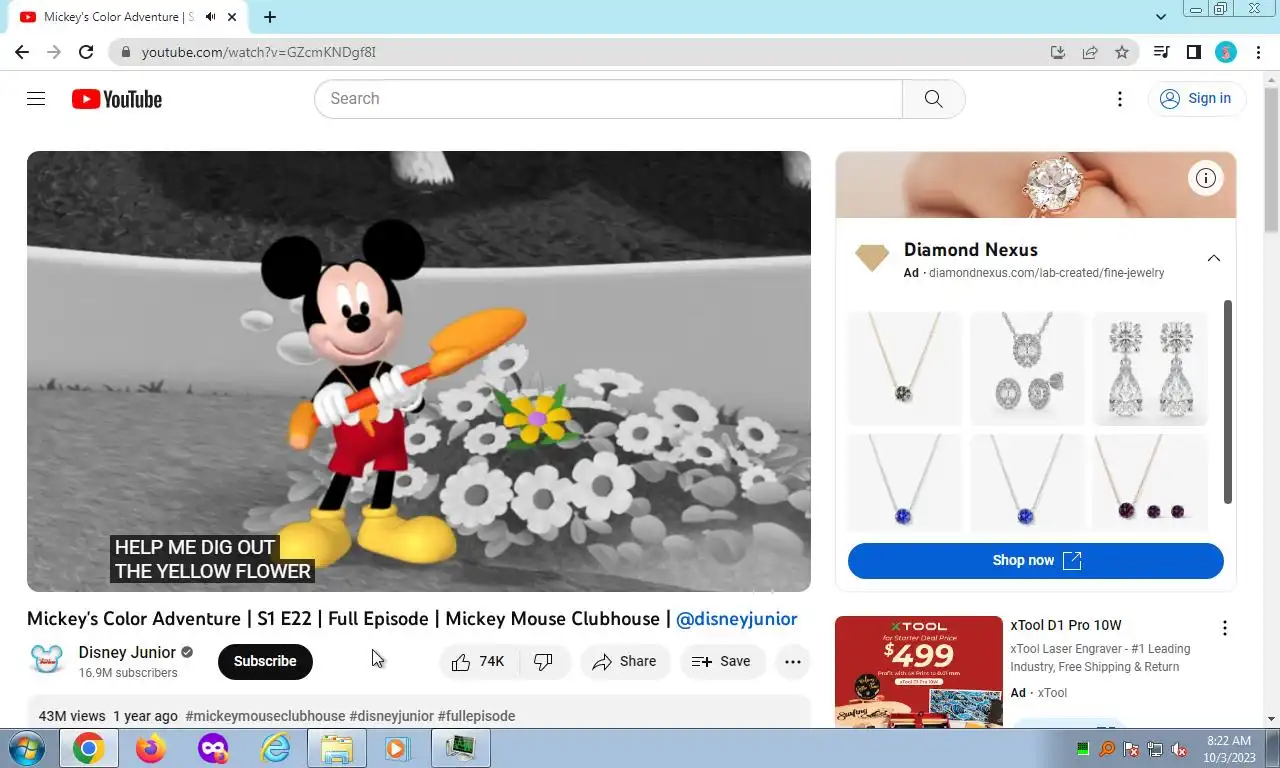Go forward with the browser forward arrow

click(x=54, y=52)
